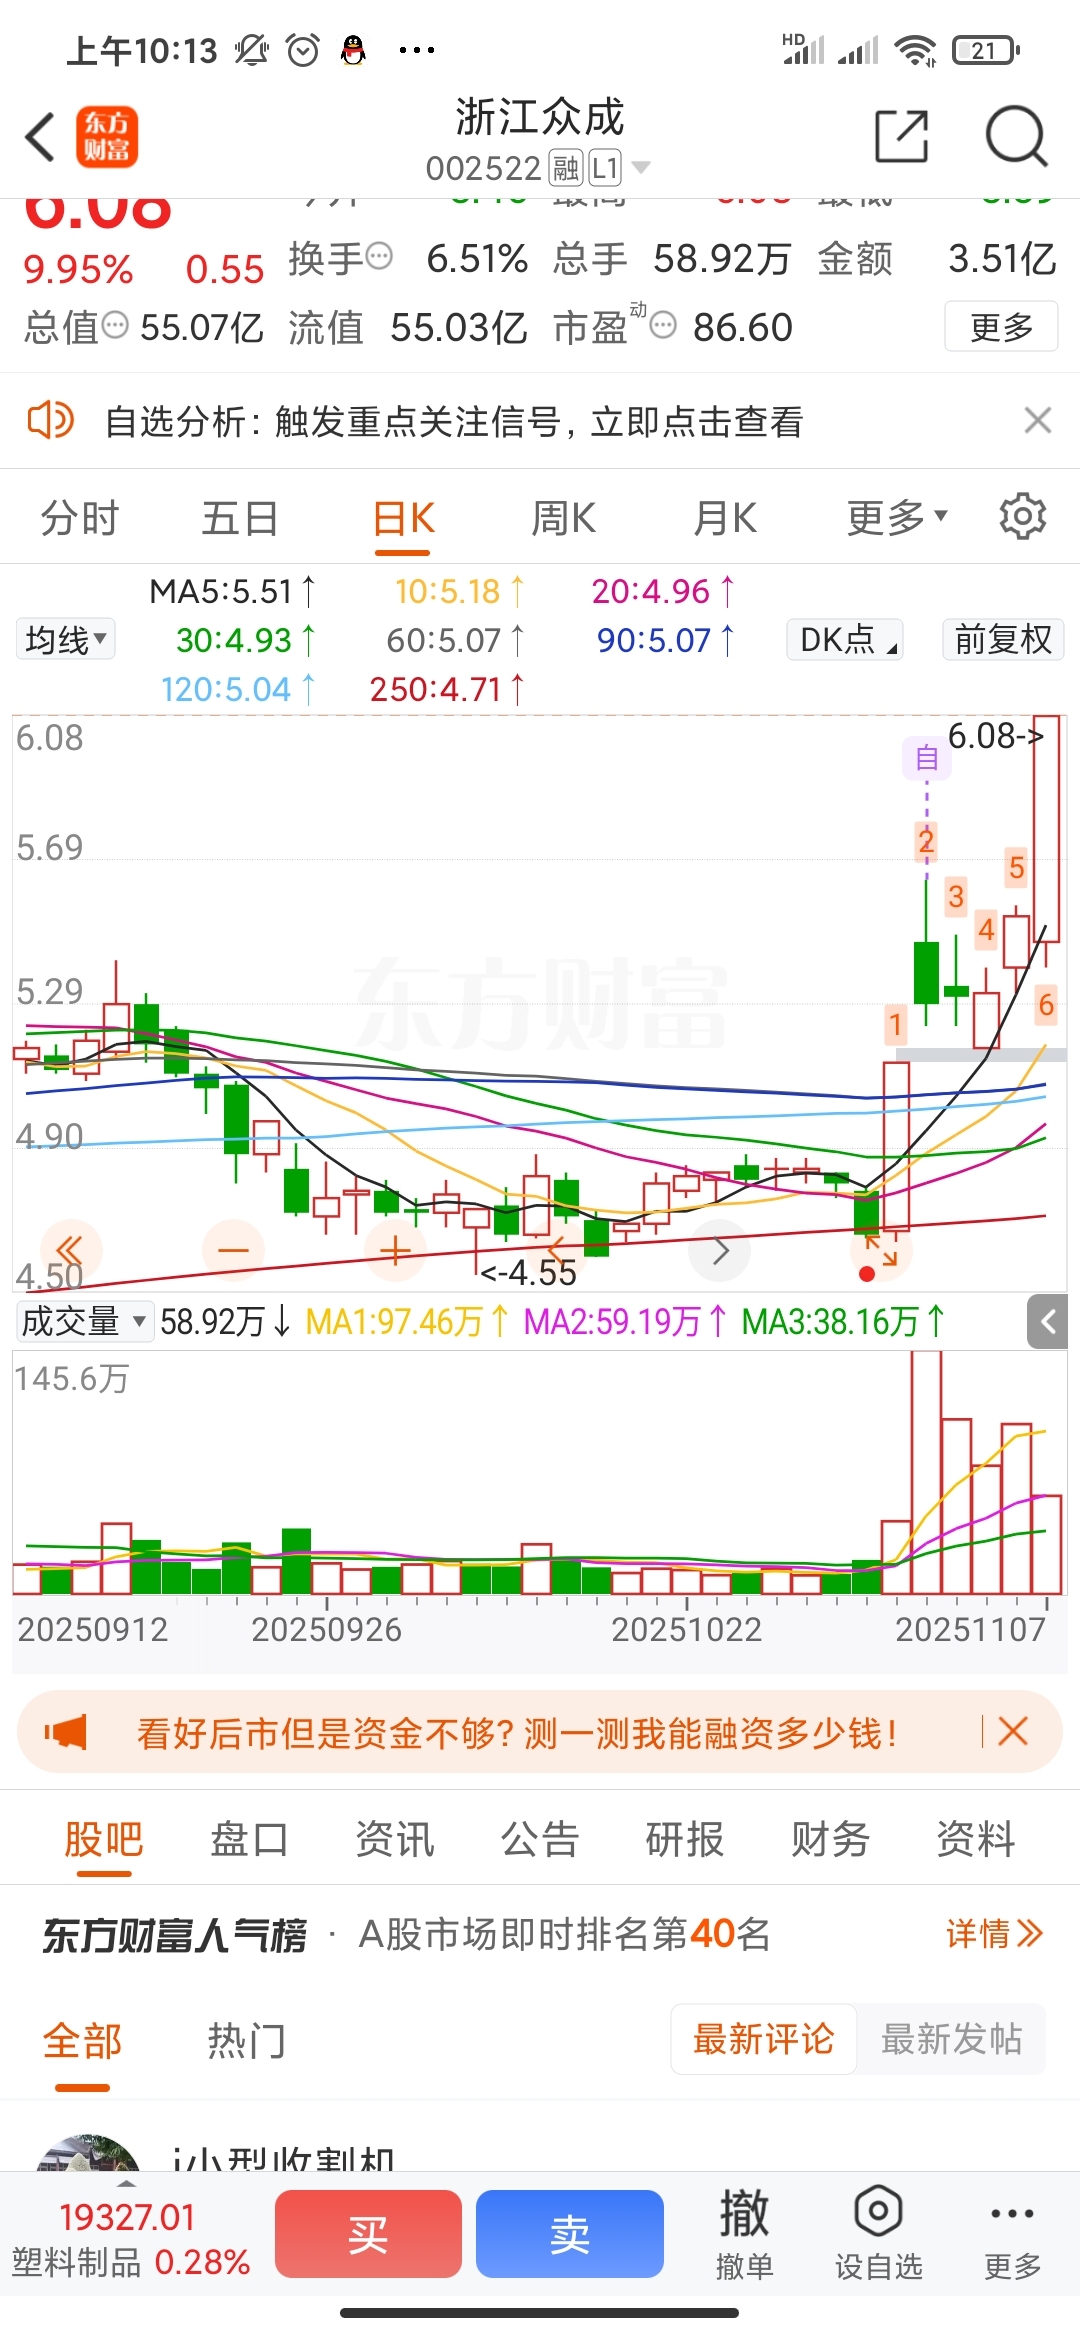1080x2340 pixels.
Task: Tap the MA1:97.46万 volume average label
Action: 407,1321
